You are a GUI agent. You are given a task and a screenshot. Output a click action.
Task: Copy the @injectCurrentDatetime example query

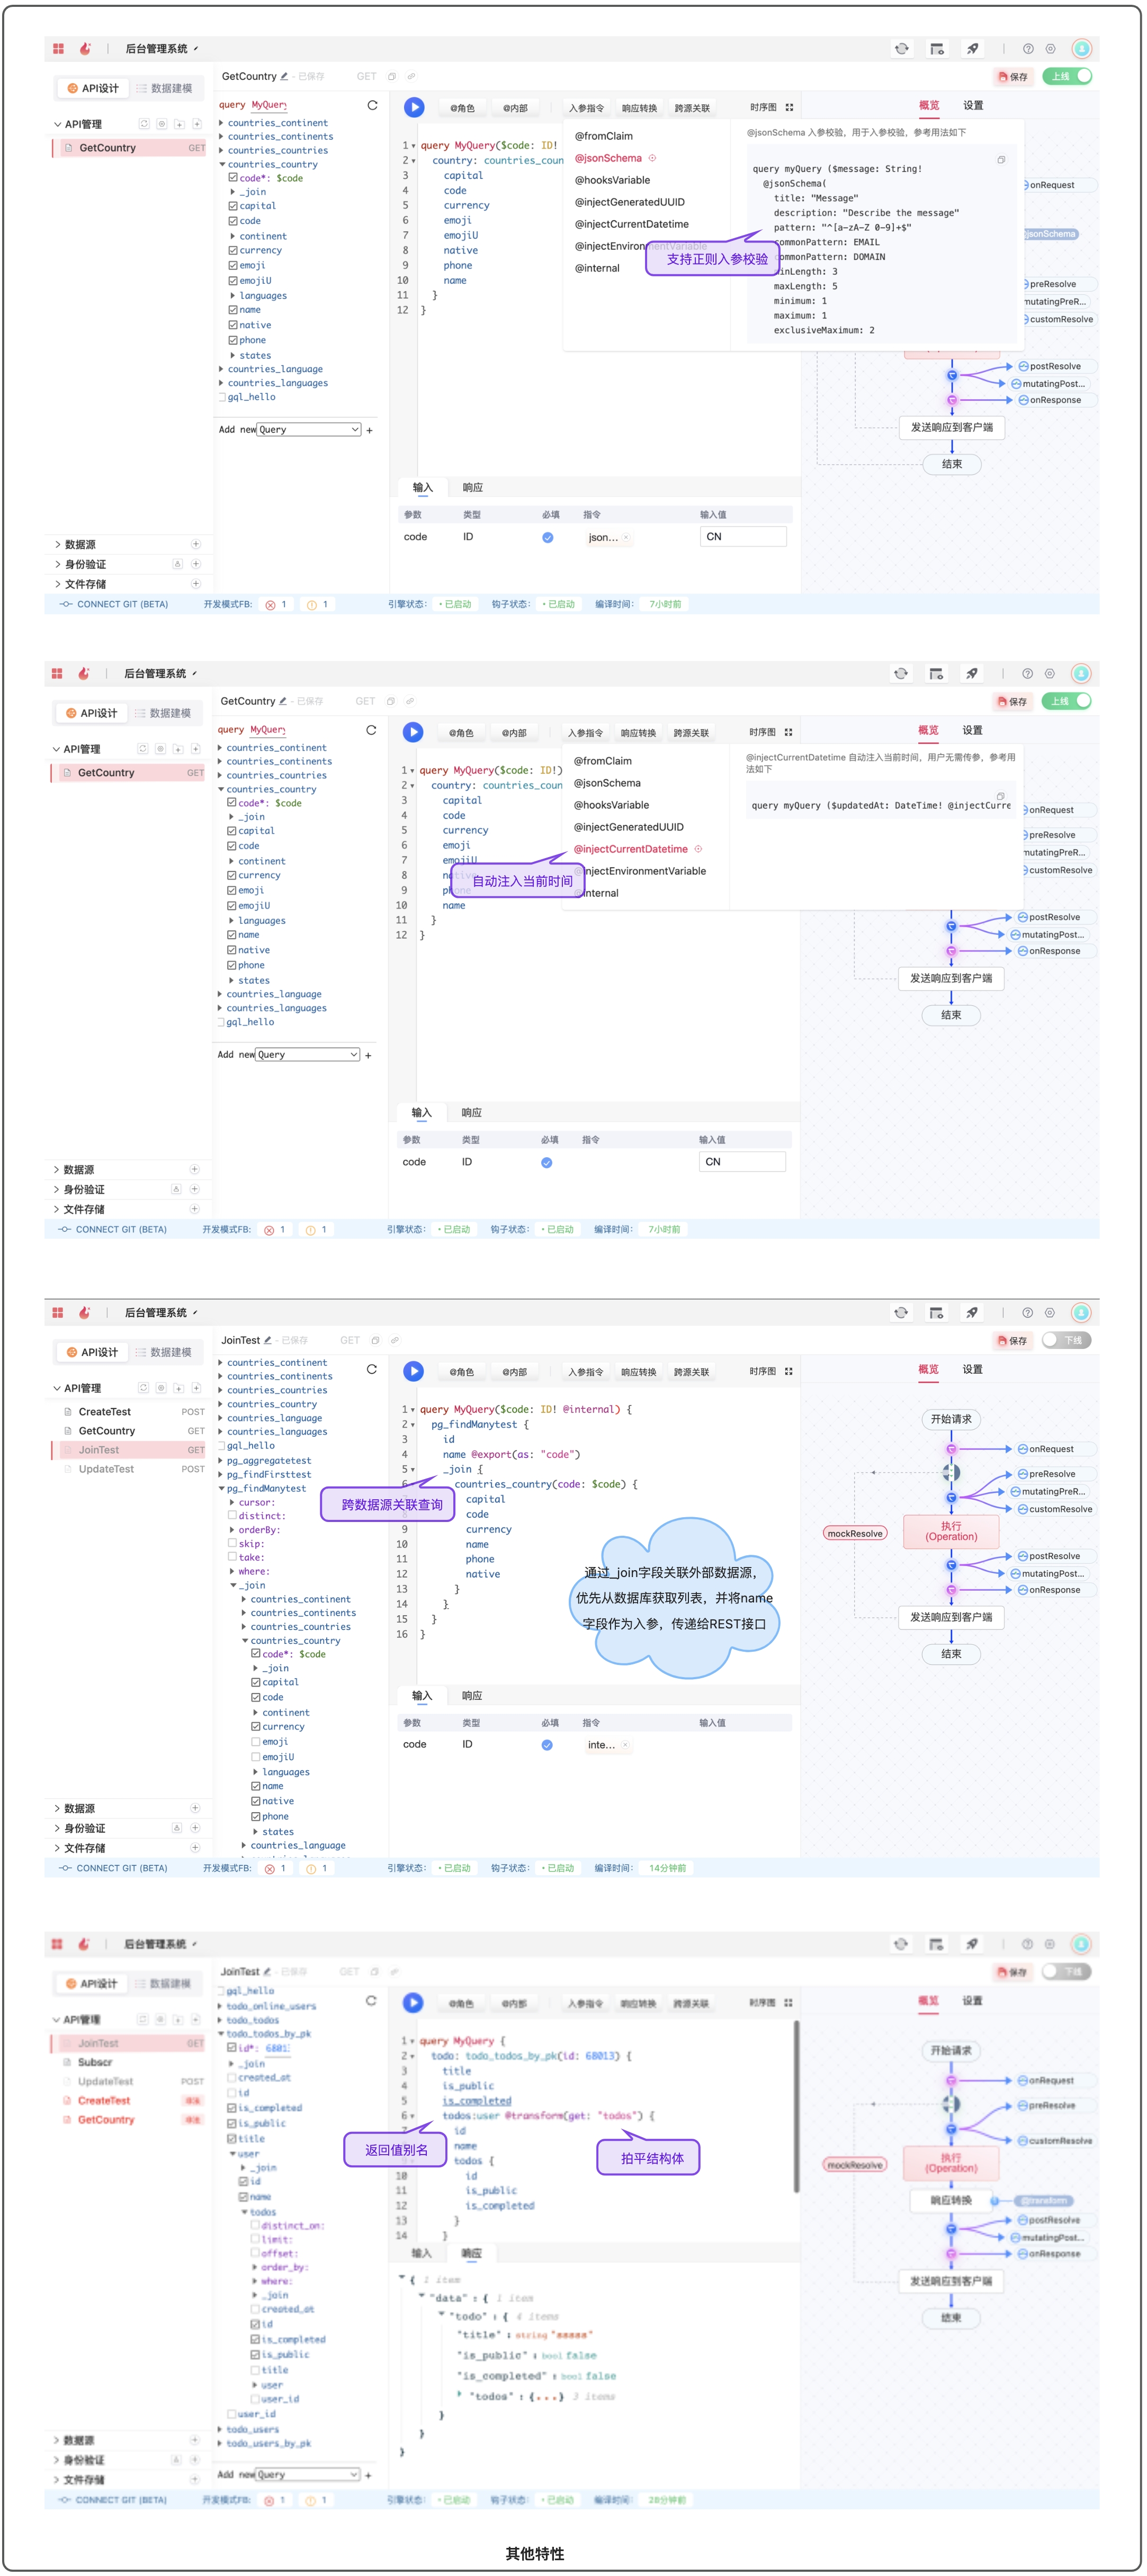click(1000, 796)
